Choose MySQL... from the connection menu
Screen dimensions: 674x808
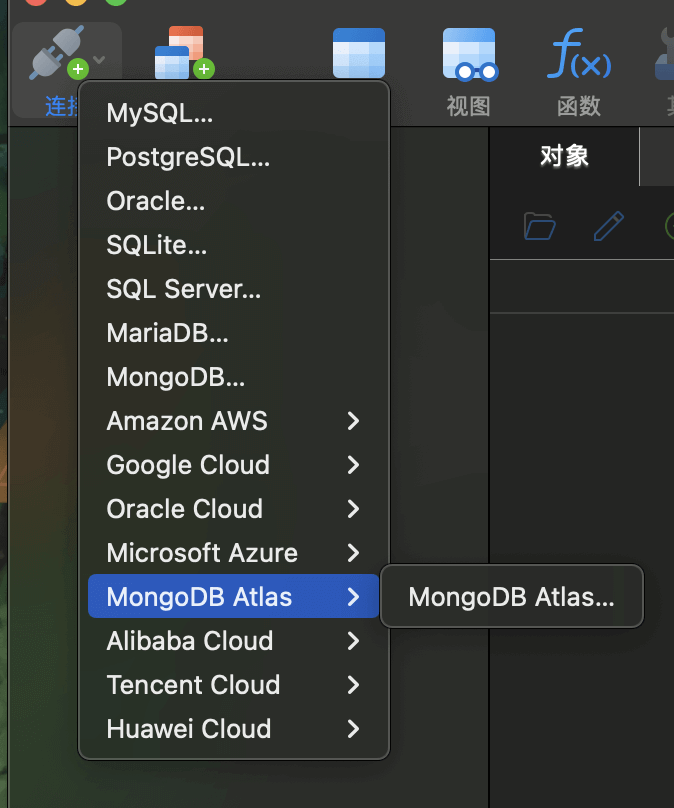pyautogui.click(x=160, y=113)
